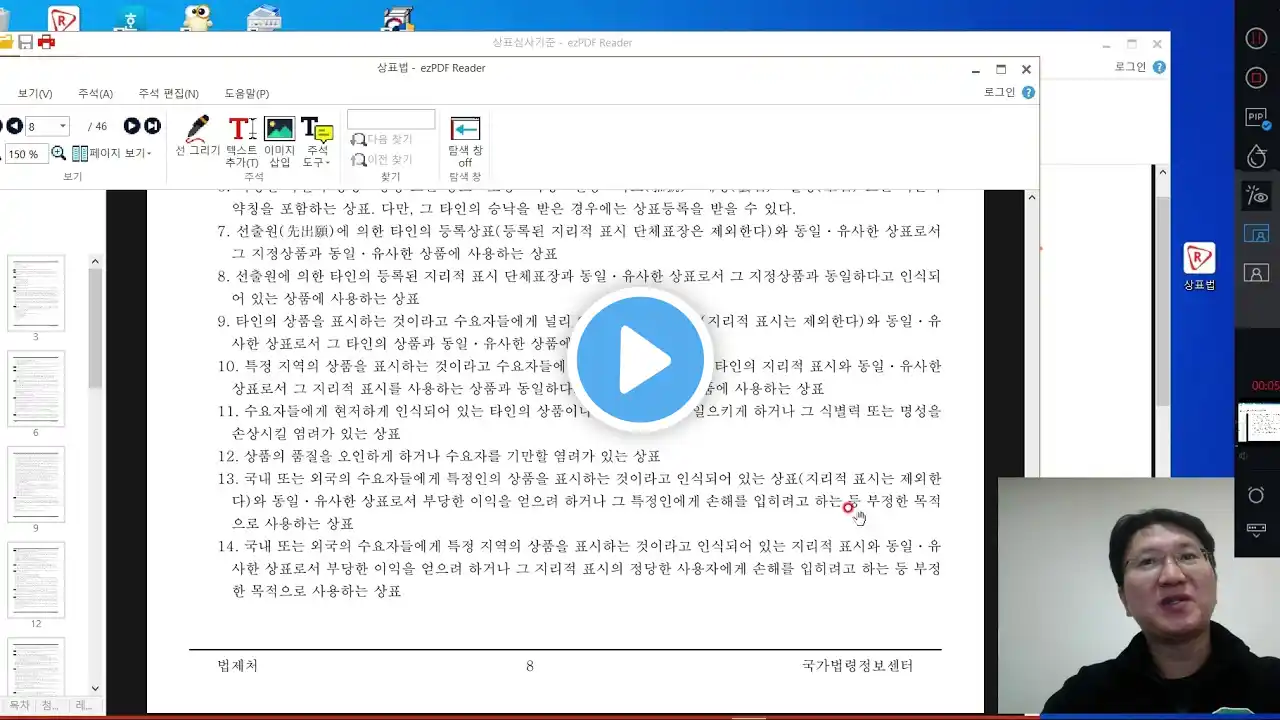Switch to the 레... tab in navigation pane
The image size is (1280, 720).
click(84, 705)
